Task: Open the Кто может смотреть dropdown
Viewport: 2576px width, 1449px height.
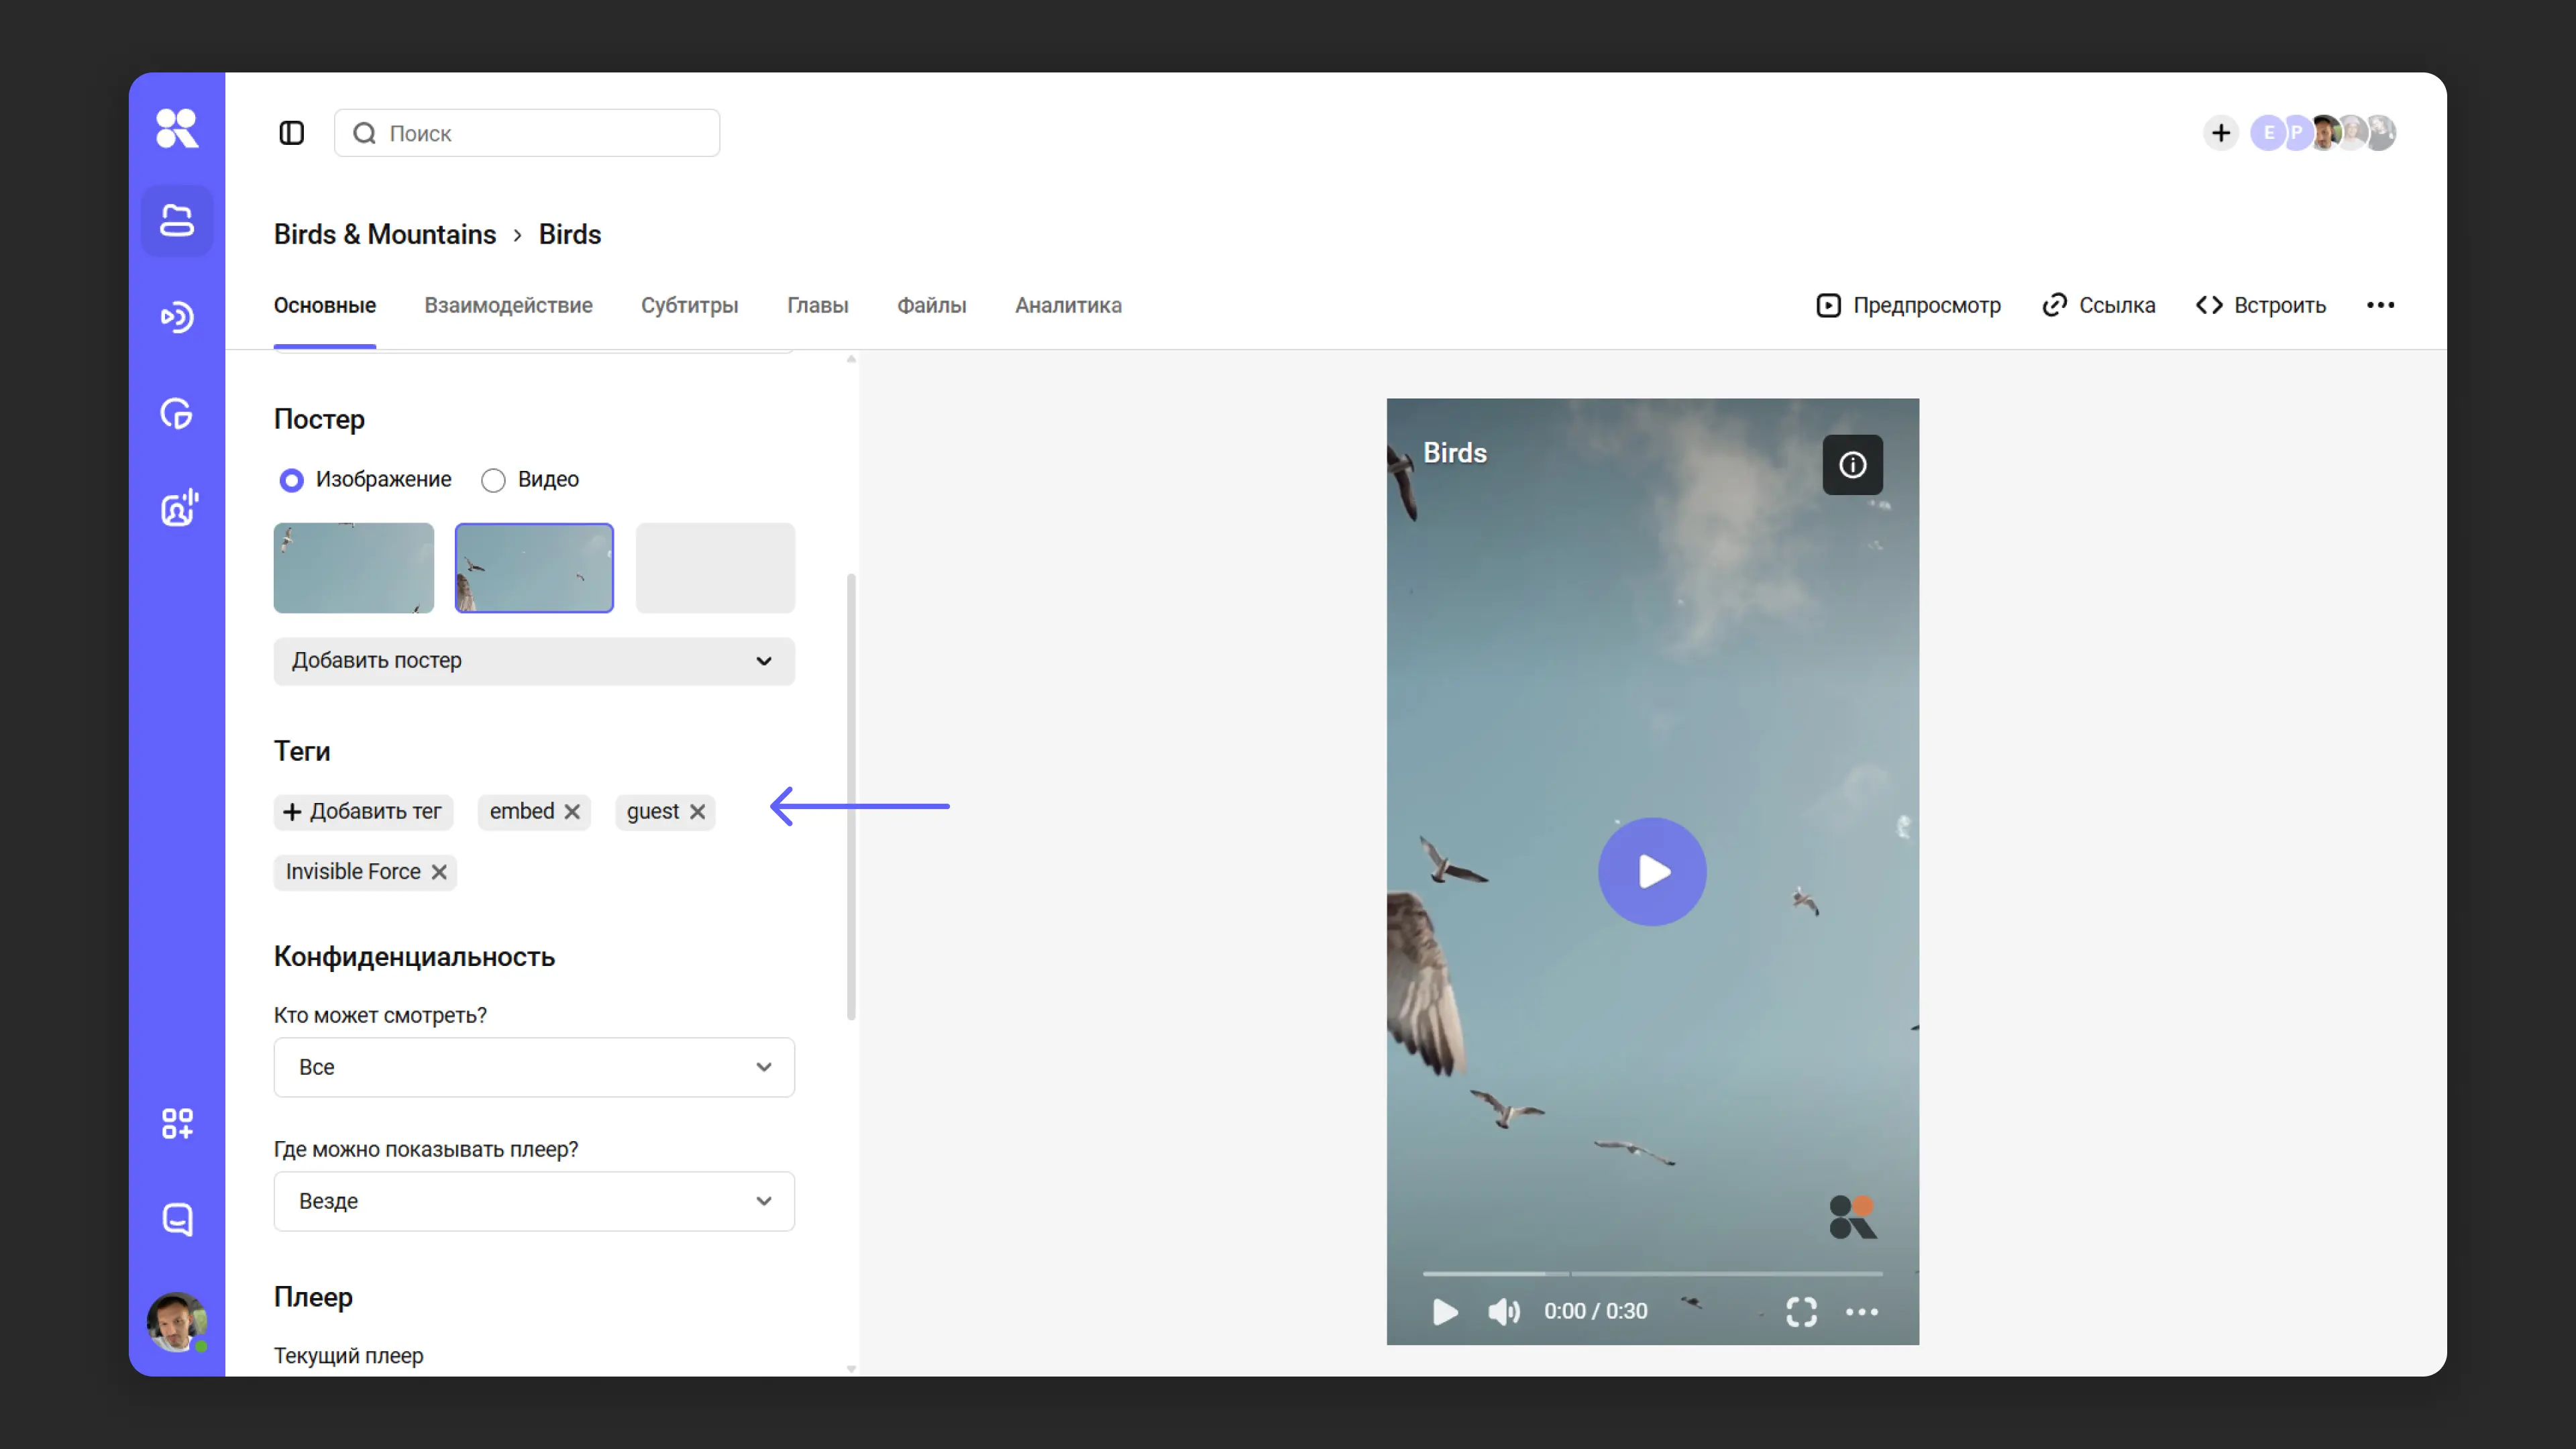Action: 534,1067
